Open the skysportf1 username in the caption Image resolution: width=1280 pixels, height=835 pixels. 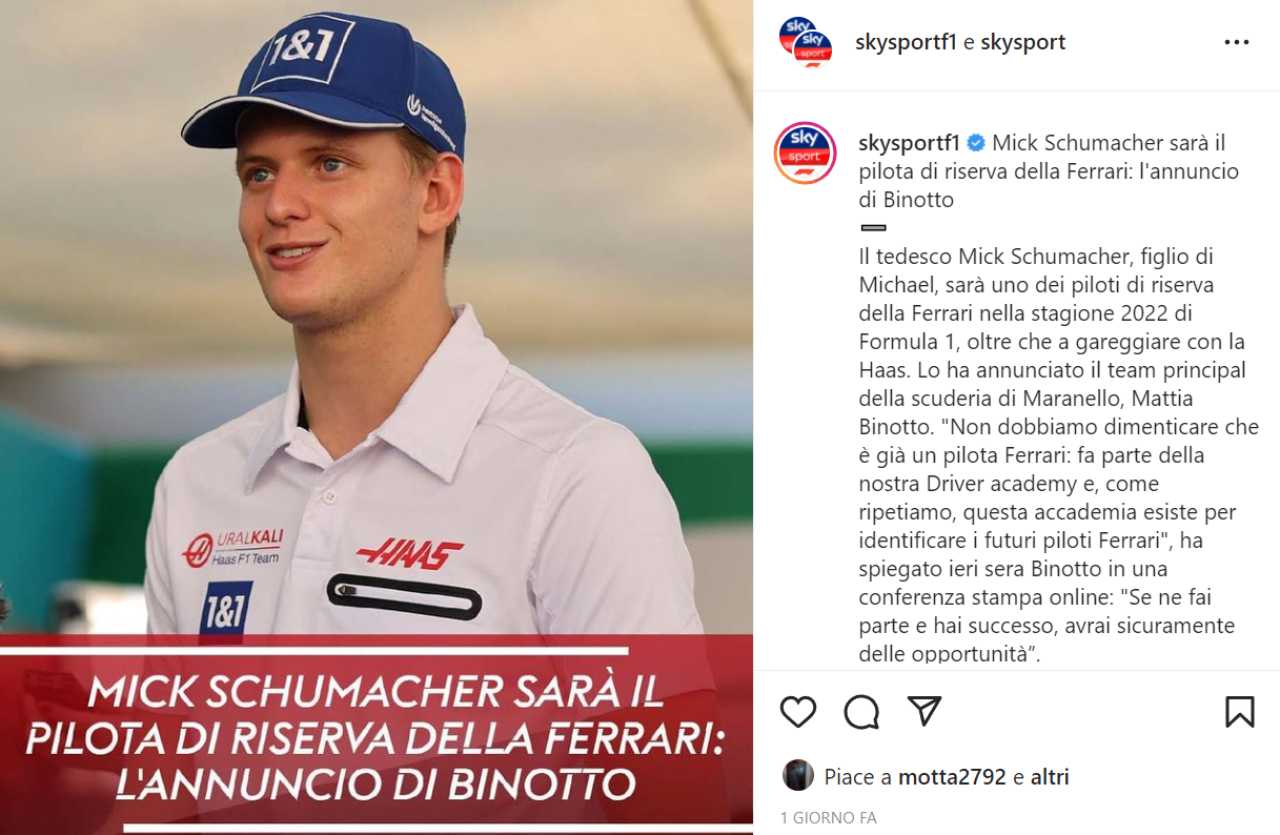pyautogui.click(x=909, y=142)
